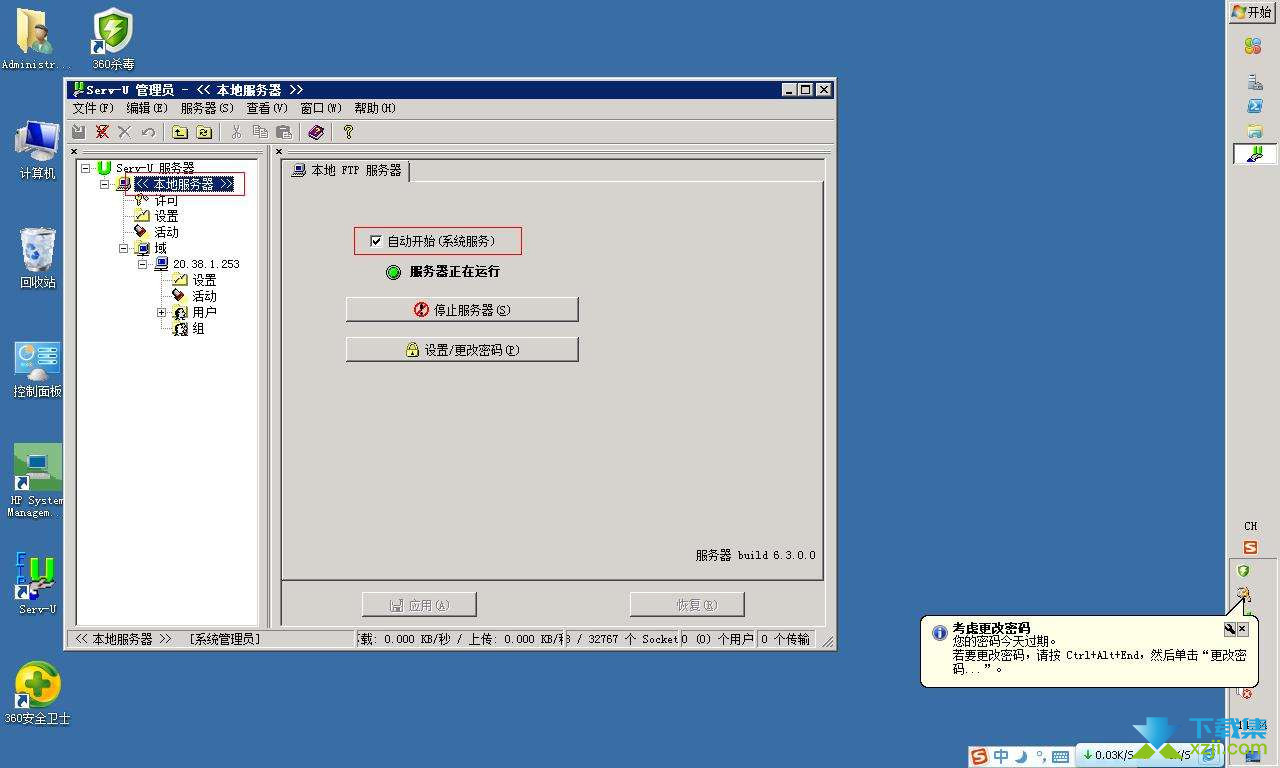This screenshot has width=1280, height=768.
Task: Click the colorful clover quick-launch icon
Action: [x=1252, y=46]
